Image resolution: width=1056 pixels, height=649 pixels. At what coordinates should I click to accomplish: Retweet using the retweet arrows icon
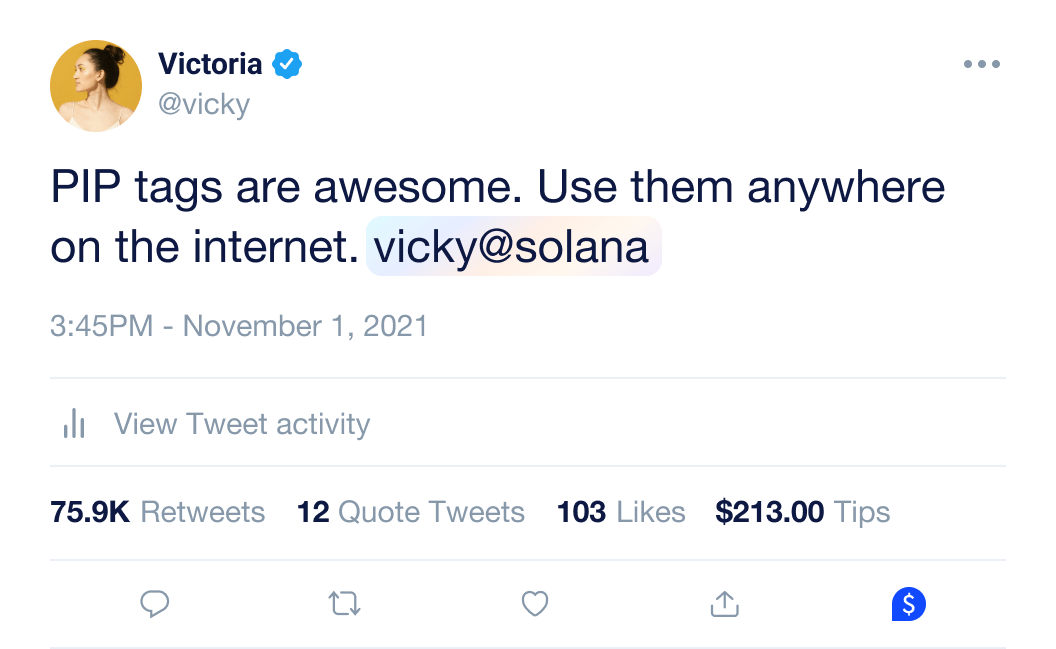coord(345,603)
